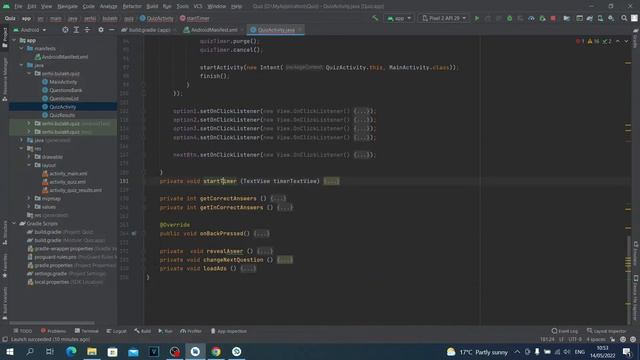Image resolution: width=640 pixels, height=360 pixels.
Task: Click Sync Project with Gradle Files icon
Action: coord(590,18)
